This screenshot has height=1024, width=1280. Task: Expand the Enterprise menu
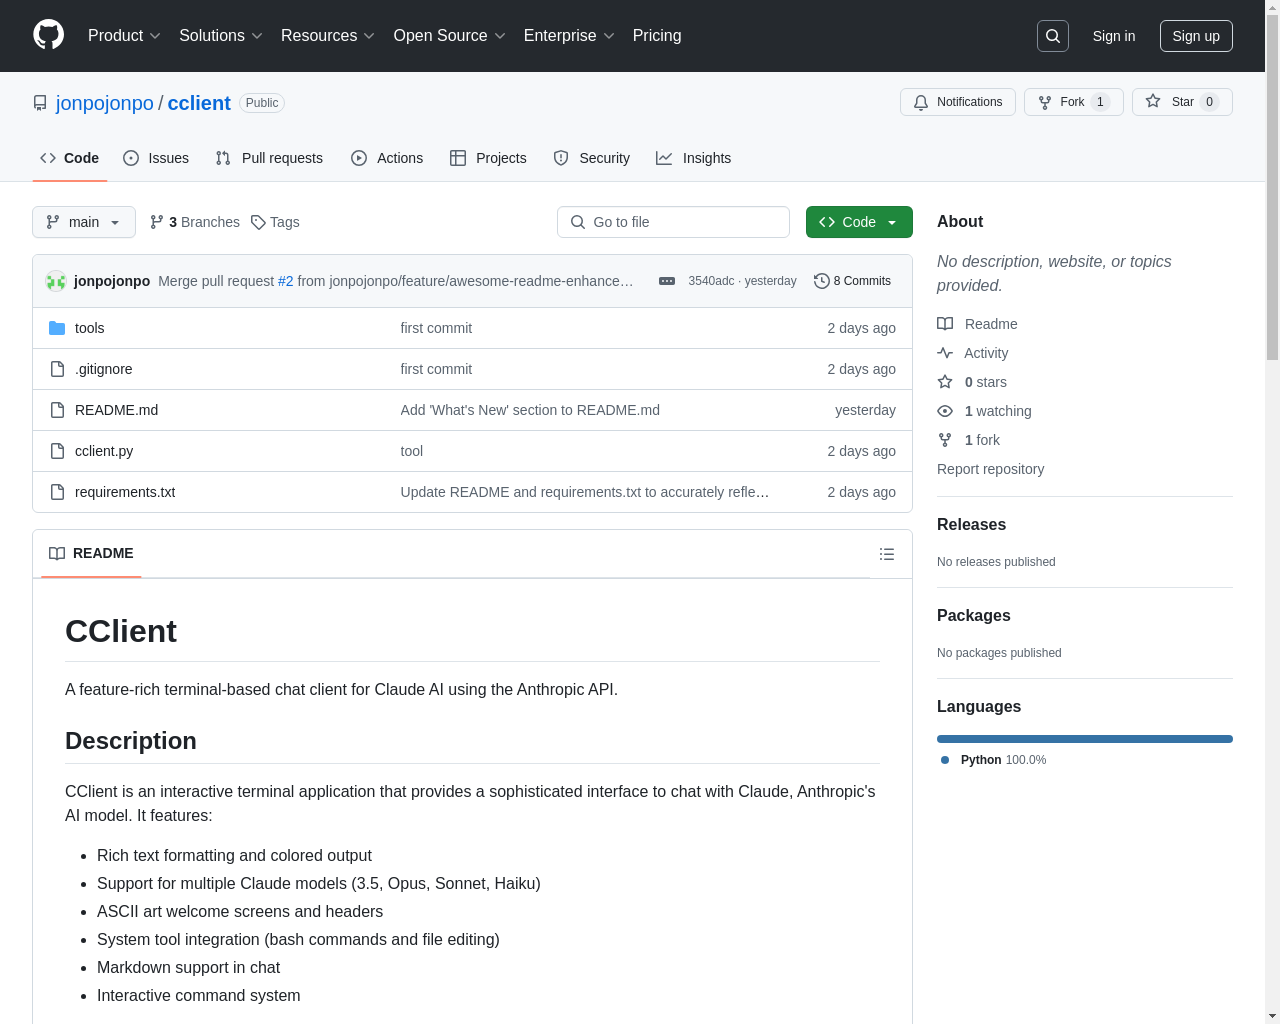(569, 36)
